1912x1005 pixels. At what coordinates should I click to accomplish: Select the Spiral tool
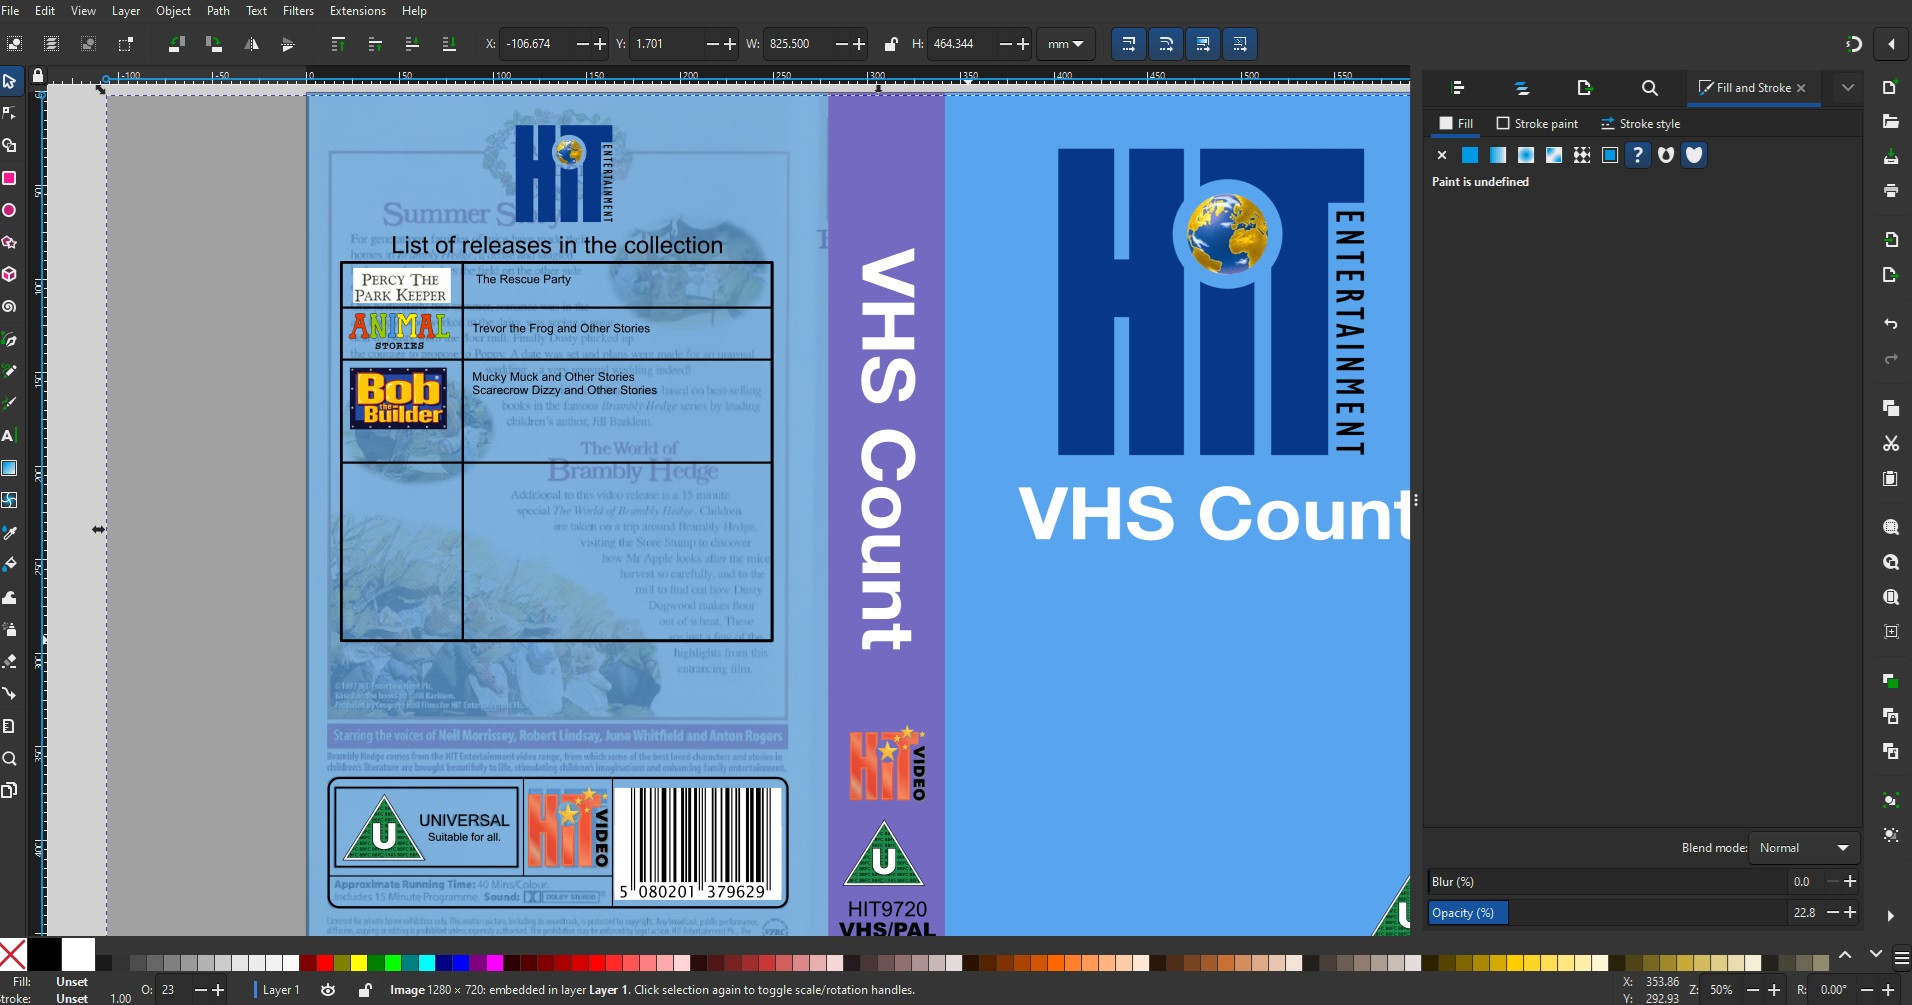coord(9,307)
